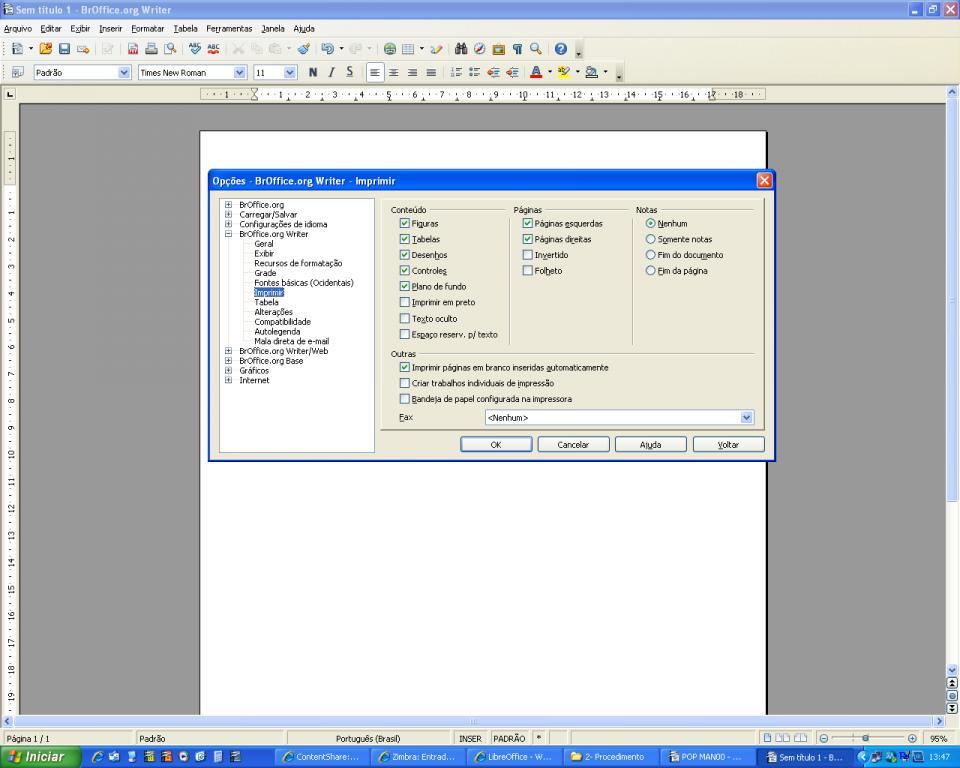
Task: Open the Fax dropdown list
Action: click(746, 418)
